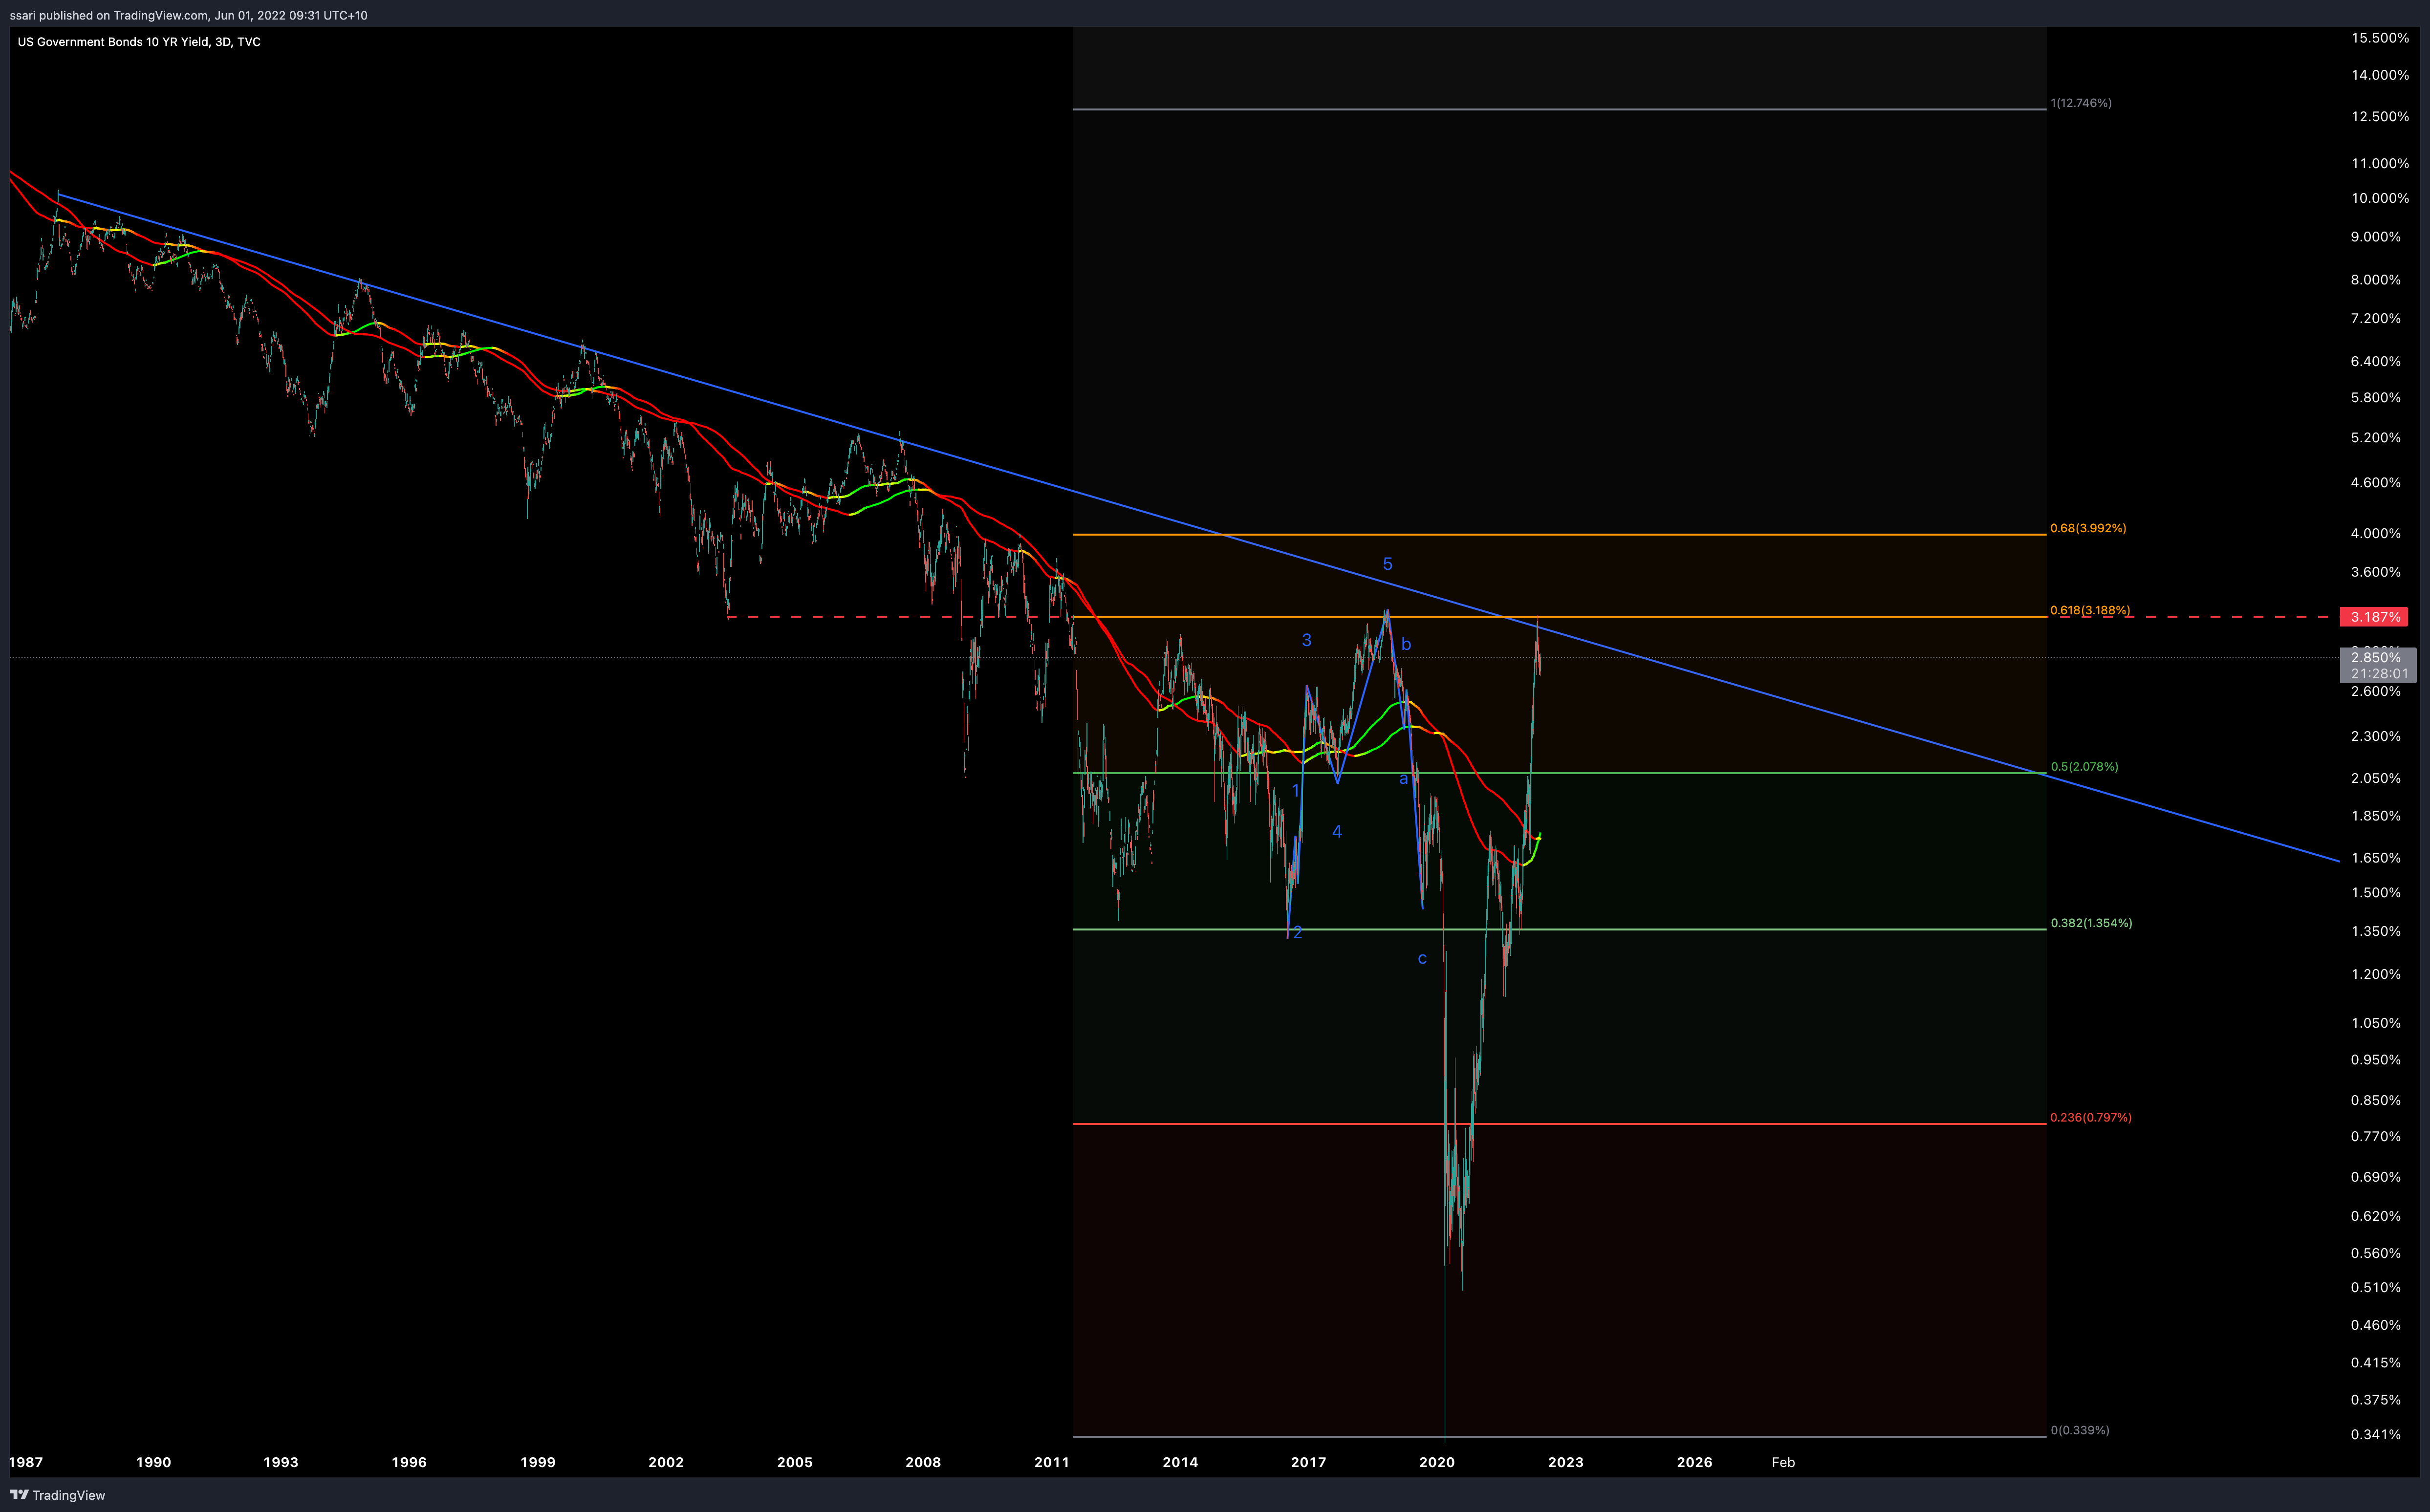Screen dimensions: 2430x1512
Task: Select the 1(12.746%) Fibonacci level label
Action: click(x=2081, y=103)
